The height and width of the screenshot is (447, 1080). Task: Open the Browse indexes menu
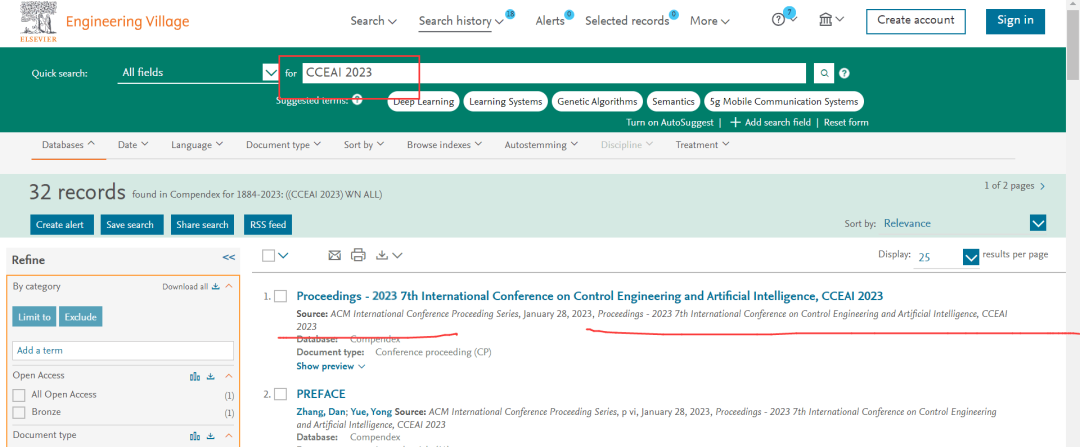(x=444, y=145)
